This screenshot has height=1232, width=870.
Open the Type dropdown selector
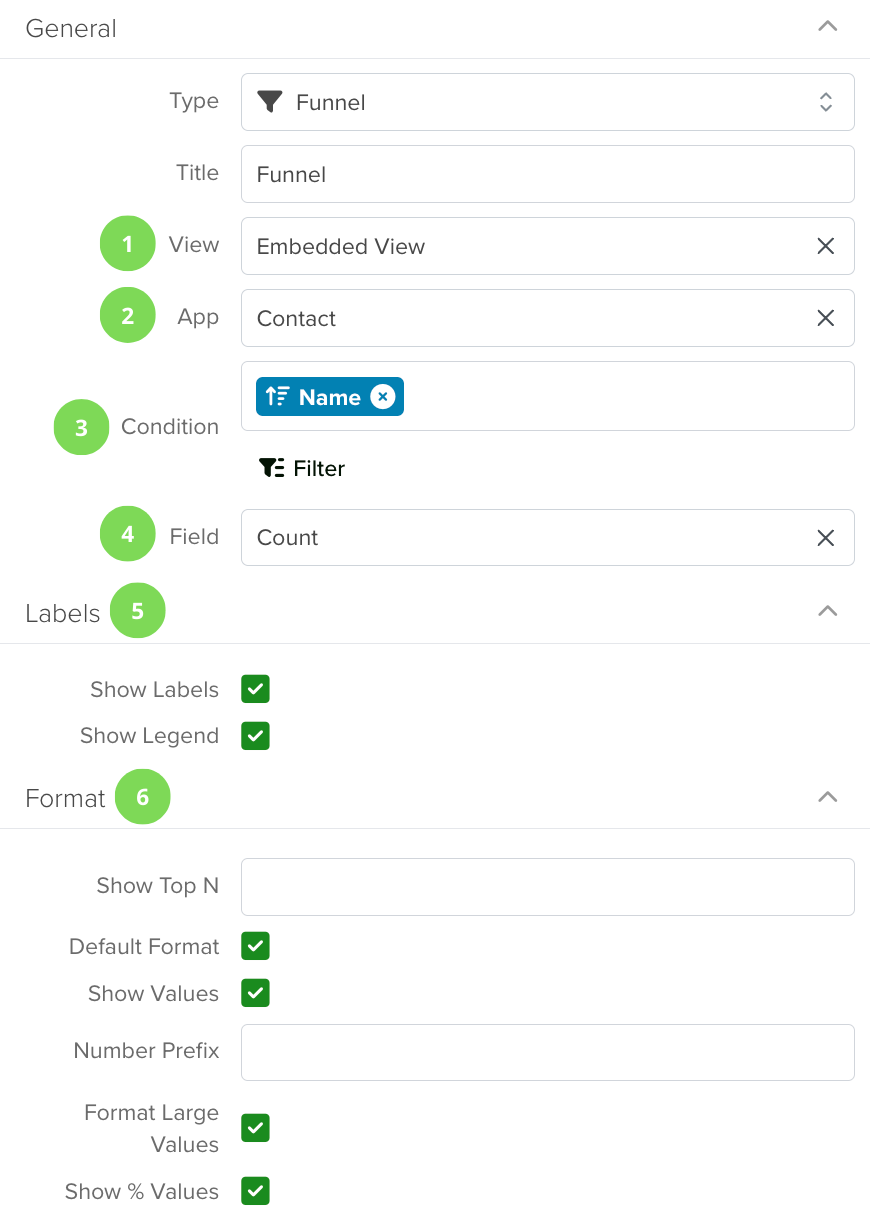548,102
